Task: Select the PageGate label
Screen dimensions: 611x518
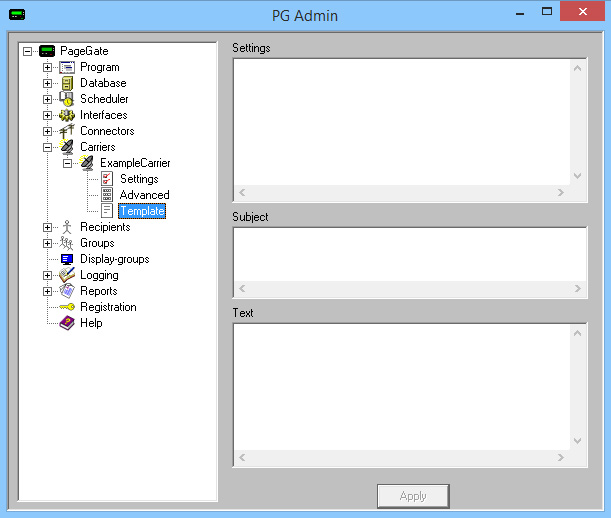Action: [84, 51]
